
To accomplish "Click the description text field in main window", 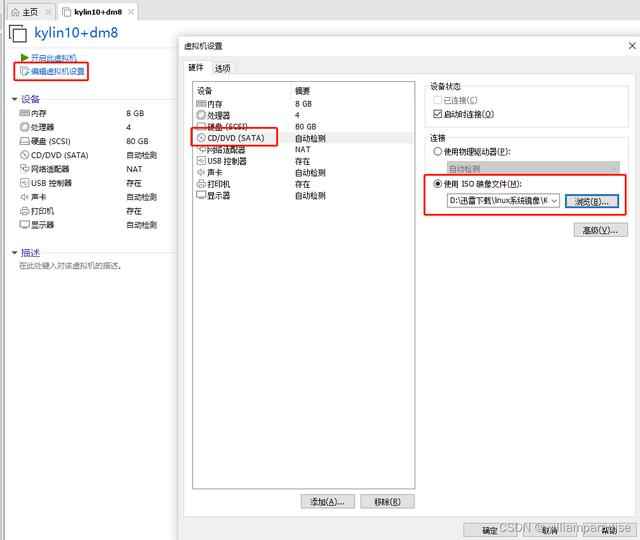I will tap(70, 266).
